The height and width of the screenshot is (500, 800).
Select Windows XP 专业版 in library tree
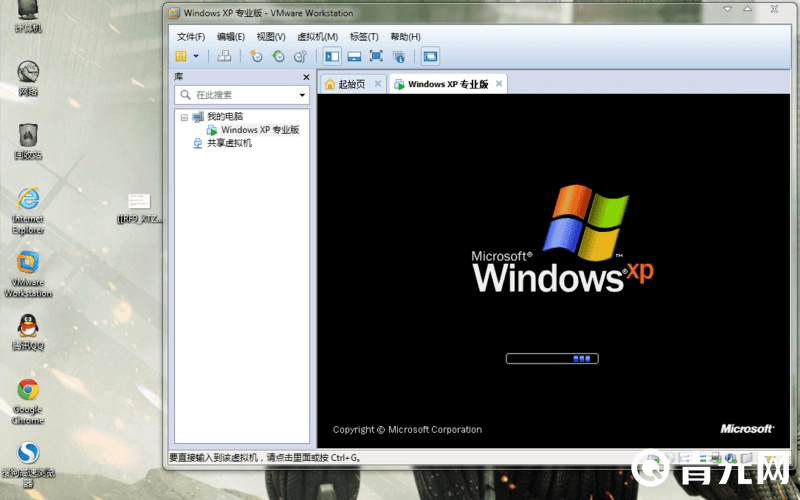pos(260,130)
